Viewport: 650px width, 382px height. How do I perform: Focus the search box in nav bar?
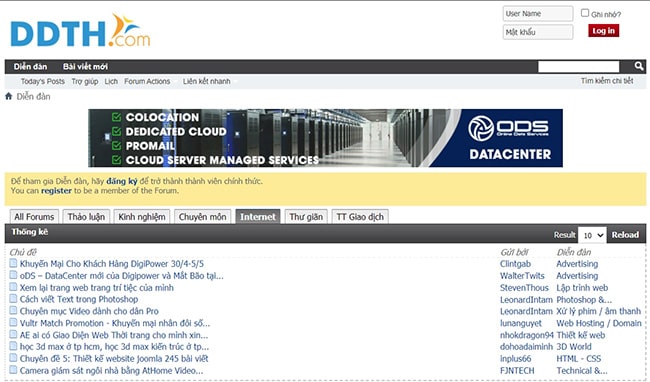tap(578, 66)
